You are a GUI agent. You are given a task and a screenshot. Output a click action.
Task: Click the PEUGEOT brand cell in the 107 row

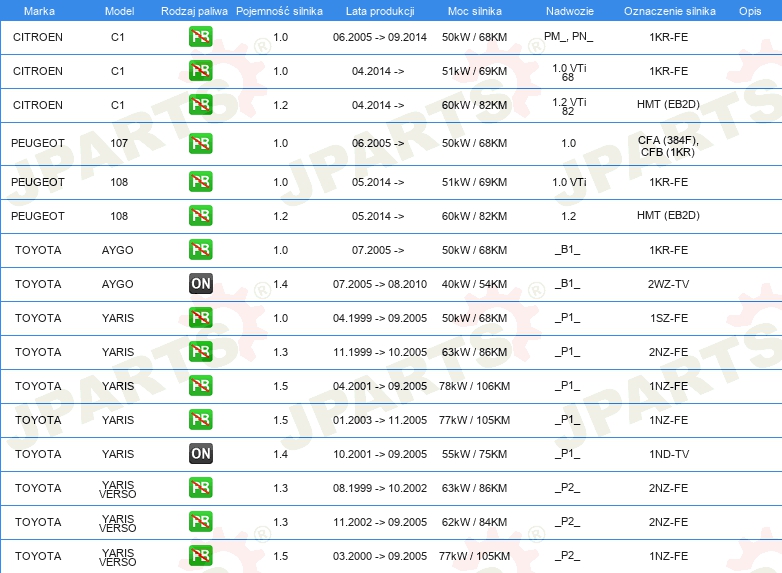click(38, 144)
